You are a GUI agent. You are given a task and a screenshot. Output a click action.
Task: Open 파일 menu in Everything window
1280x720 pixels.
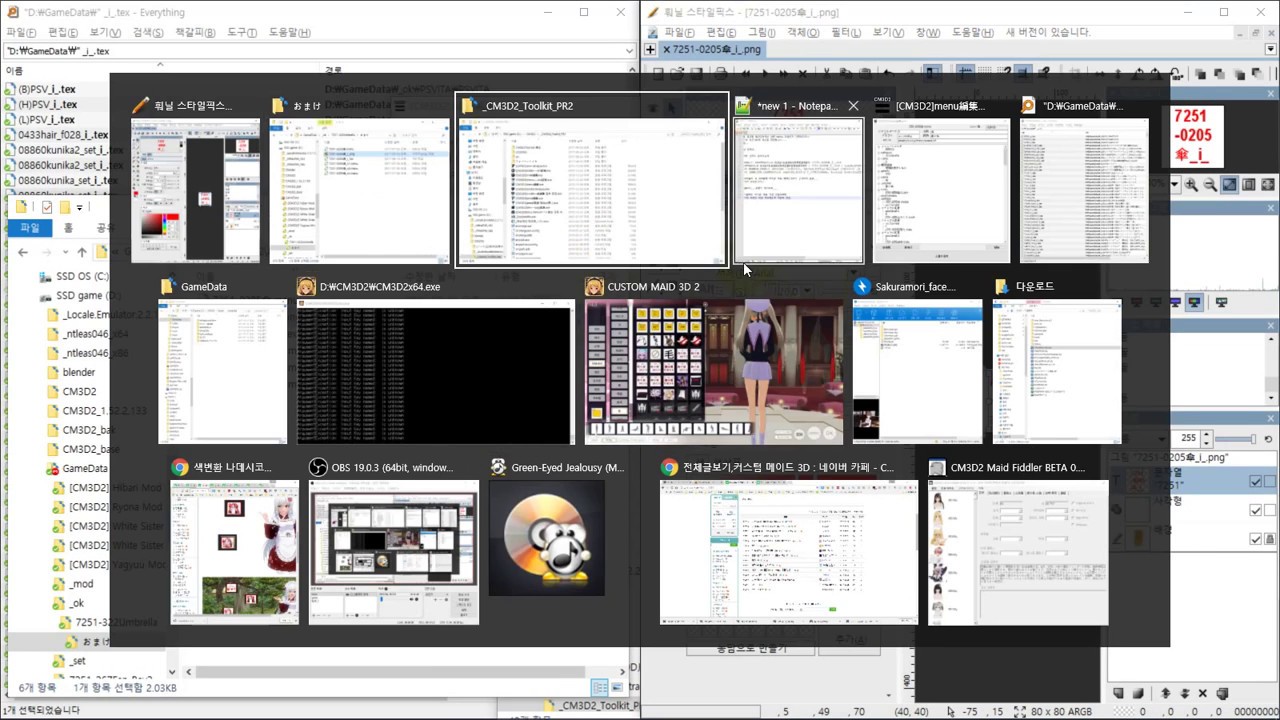(x=21, y=32)
